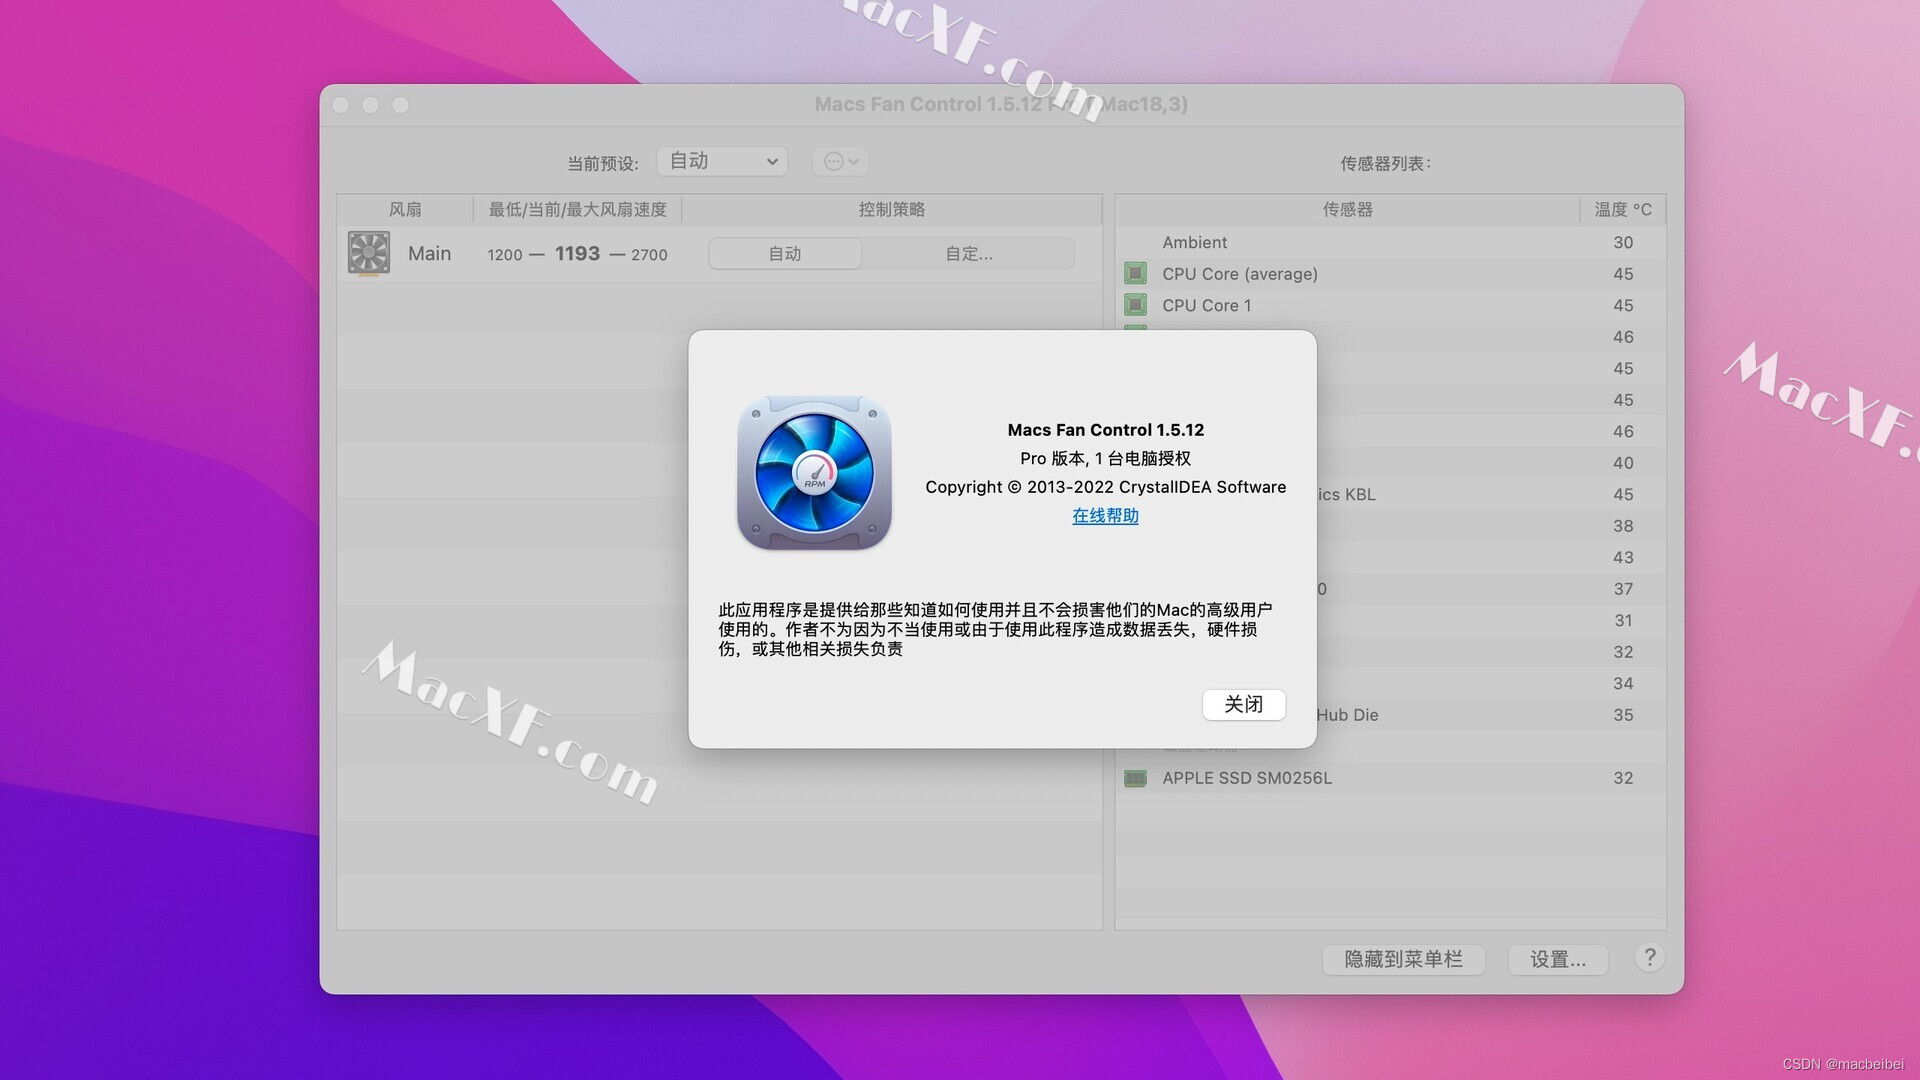The image size is (1920, 1080).
Task: Switch Main fan to 自定… custom control
Action: [967, 253]
